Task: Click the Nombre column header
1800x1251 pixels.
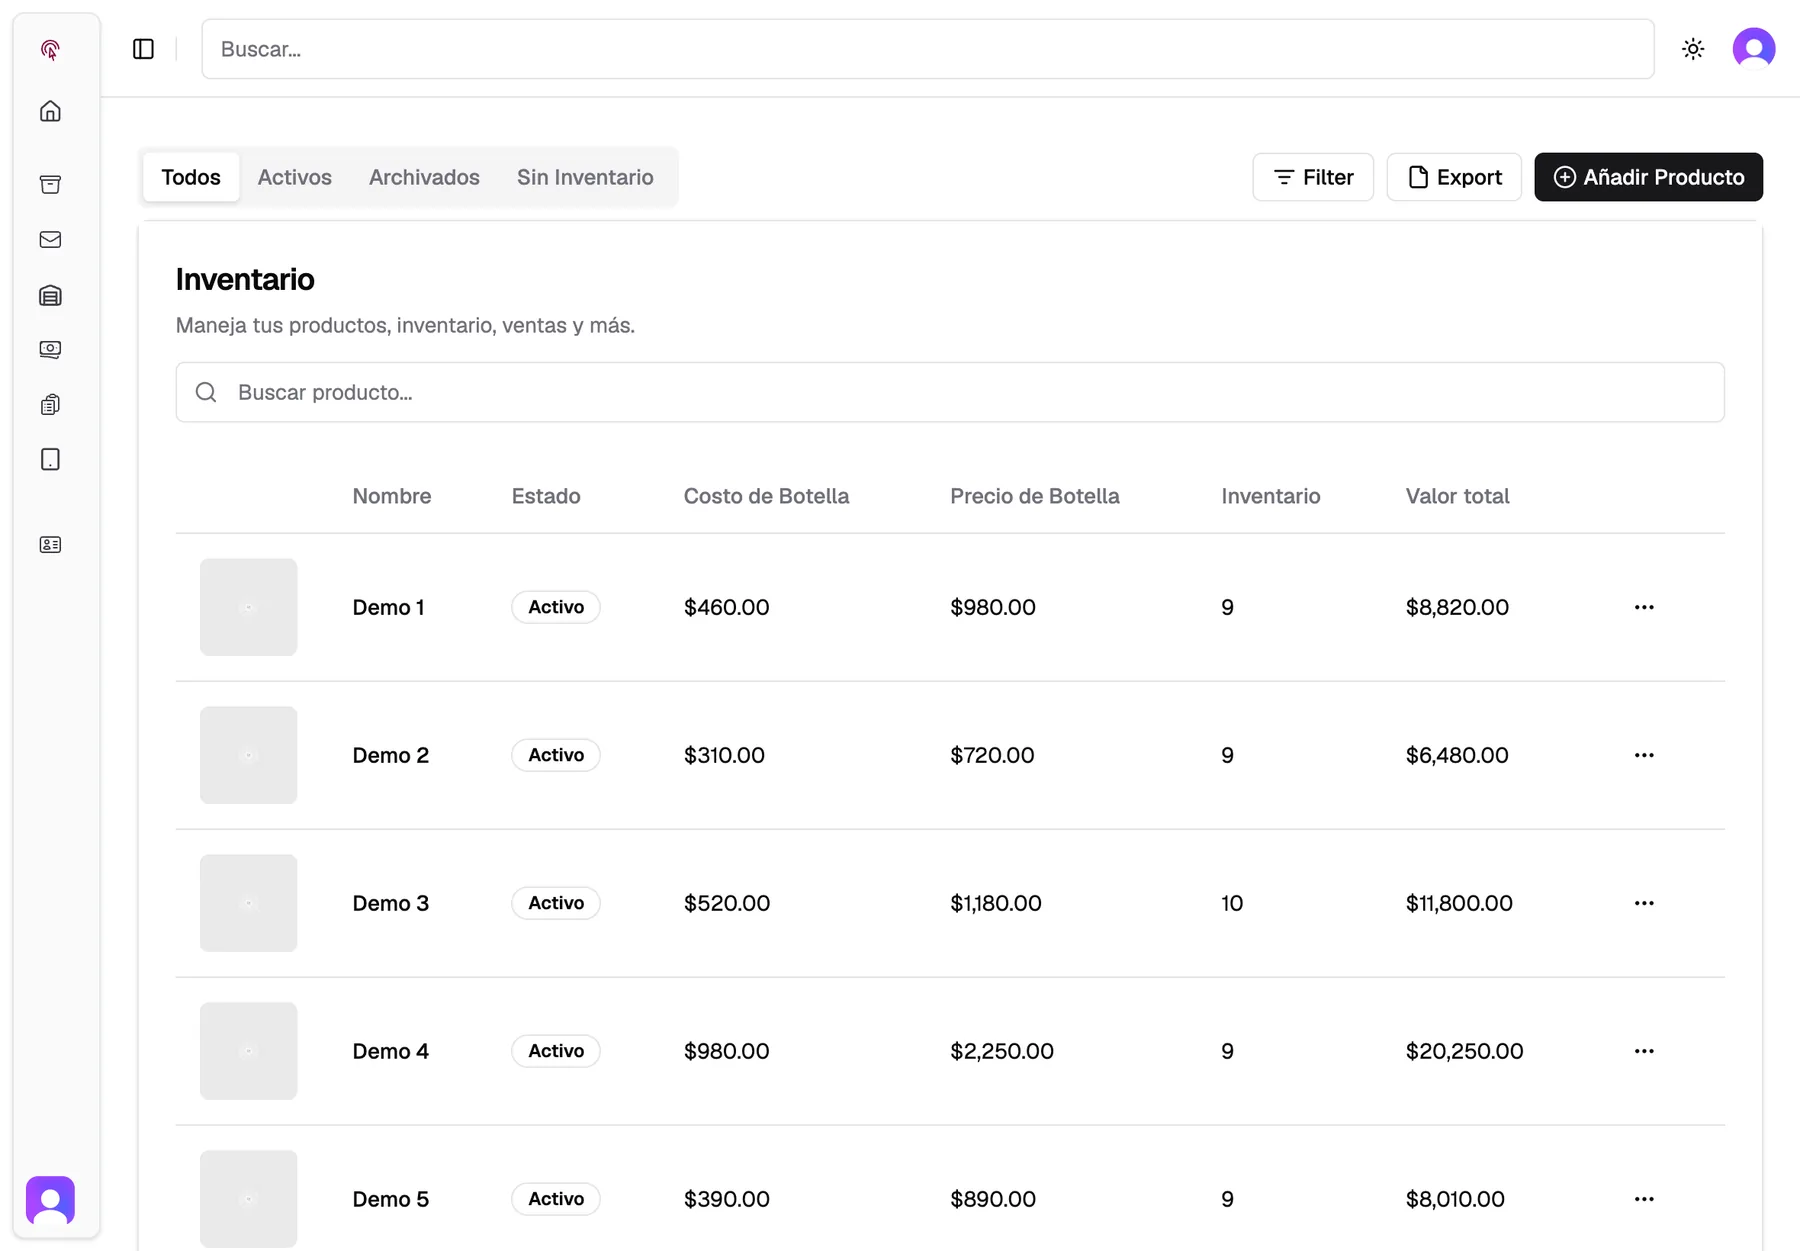Action: [392, 496]
